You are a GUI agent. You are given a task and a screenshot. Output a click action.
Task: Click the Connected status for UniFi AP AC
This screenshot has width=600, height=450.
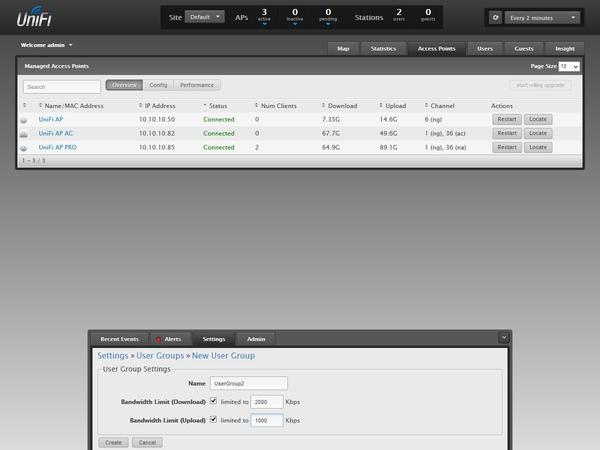coord(219,133)
